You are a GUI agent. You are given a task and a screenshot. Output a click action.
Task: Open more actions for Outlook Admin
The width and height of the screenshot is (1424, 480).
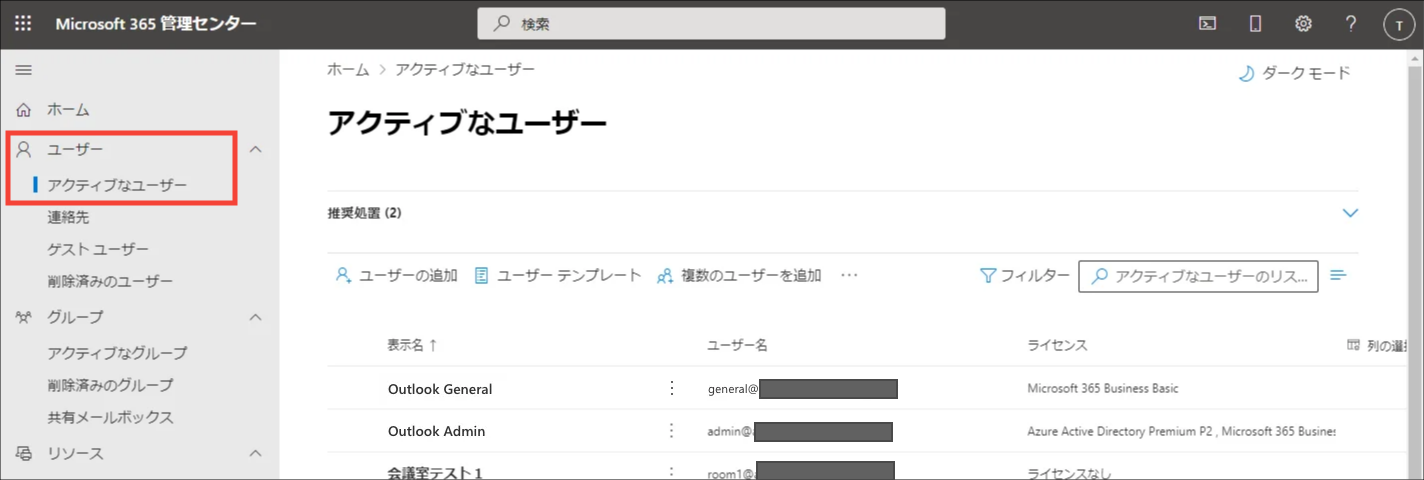(672, 431)
